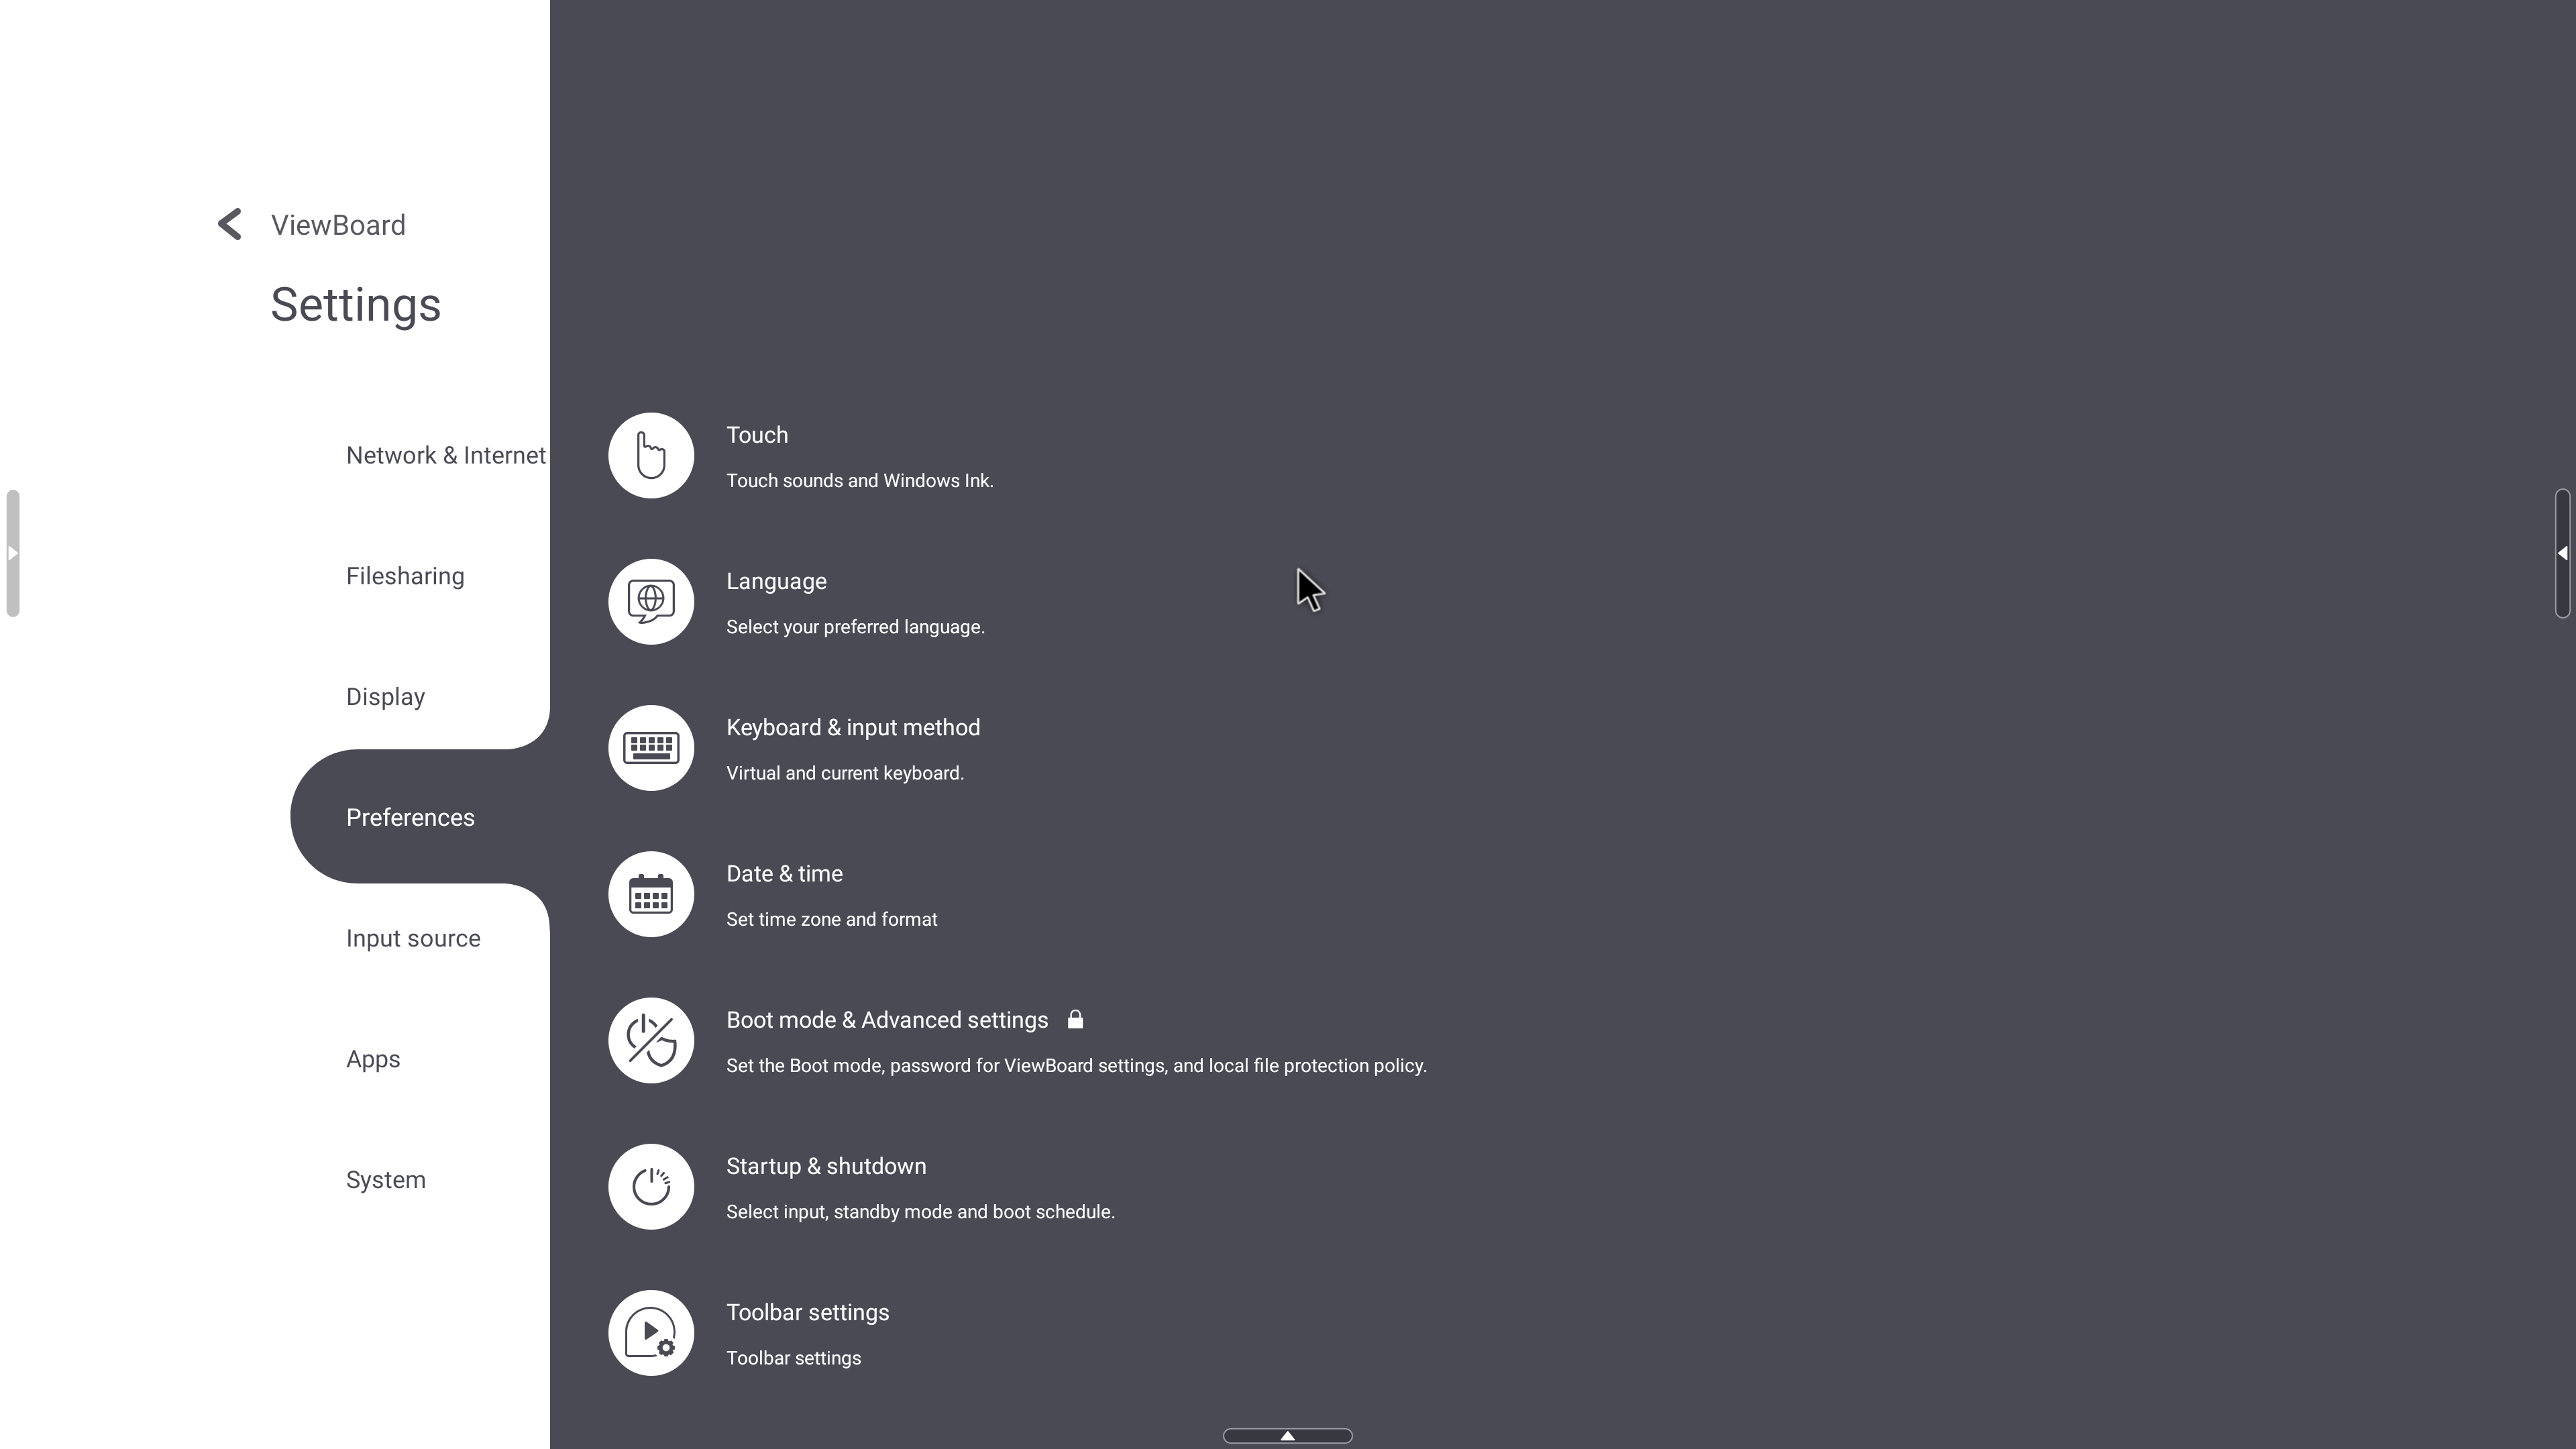Select System menu item
This screenshot has width=2576, height=1449.
click(x=386, y=1178)
